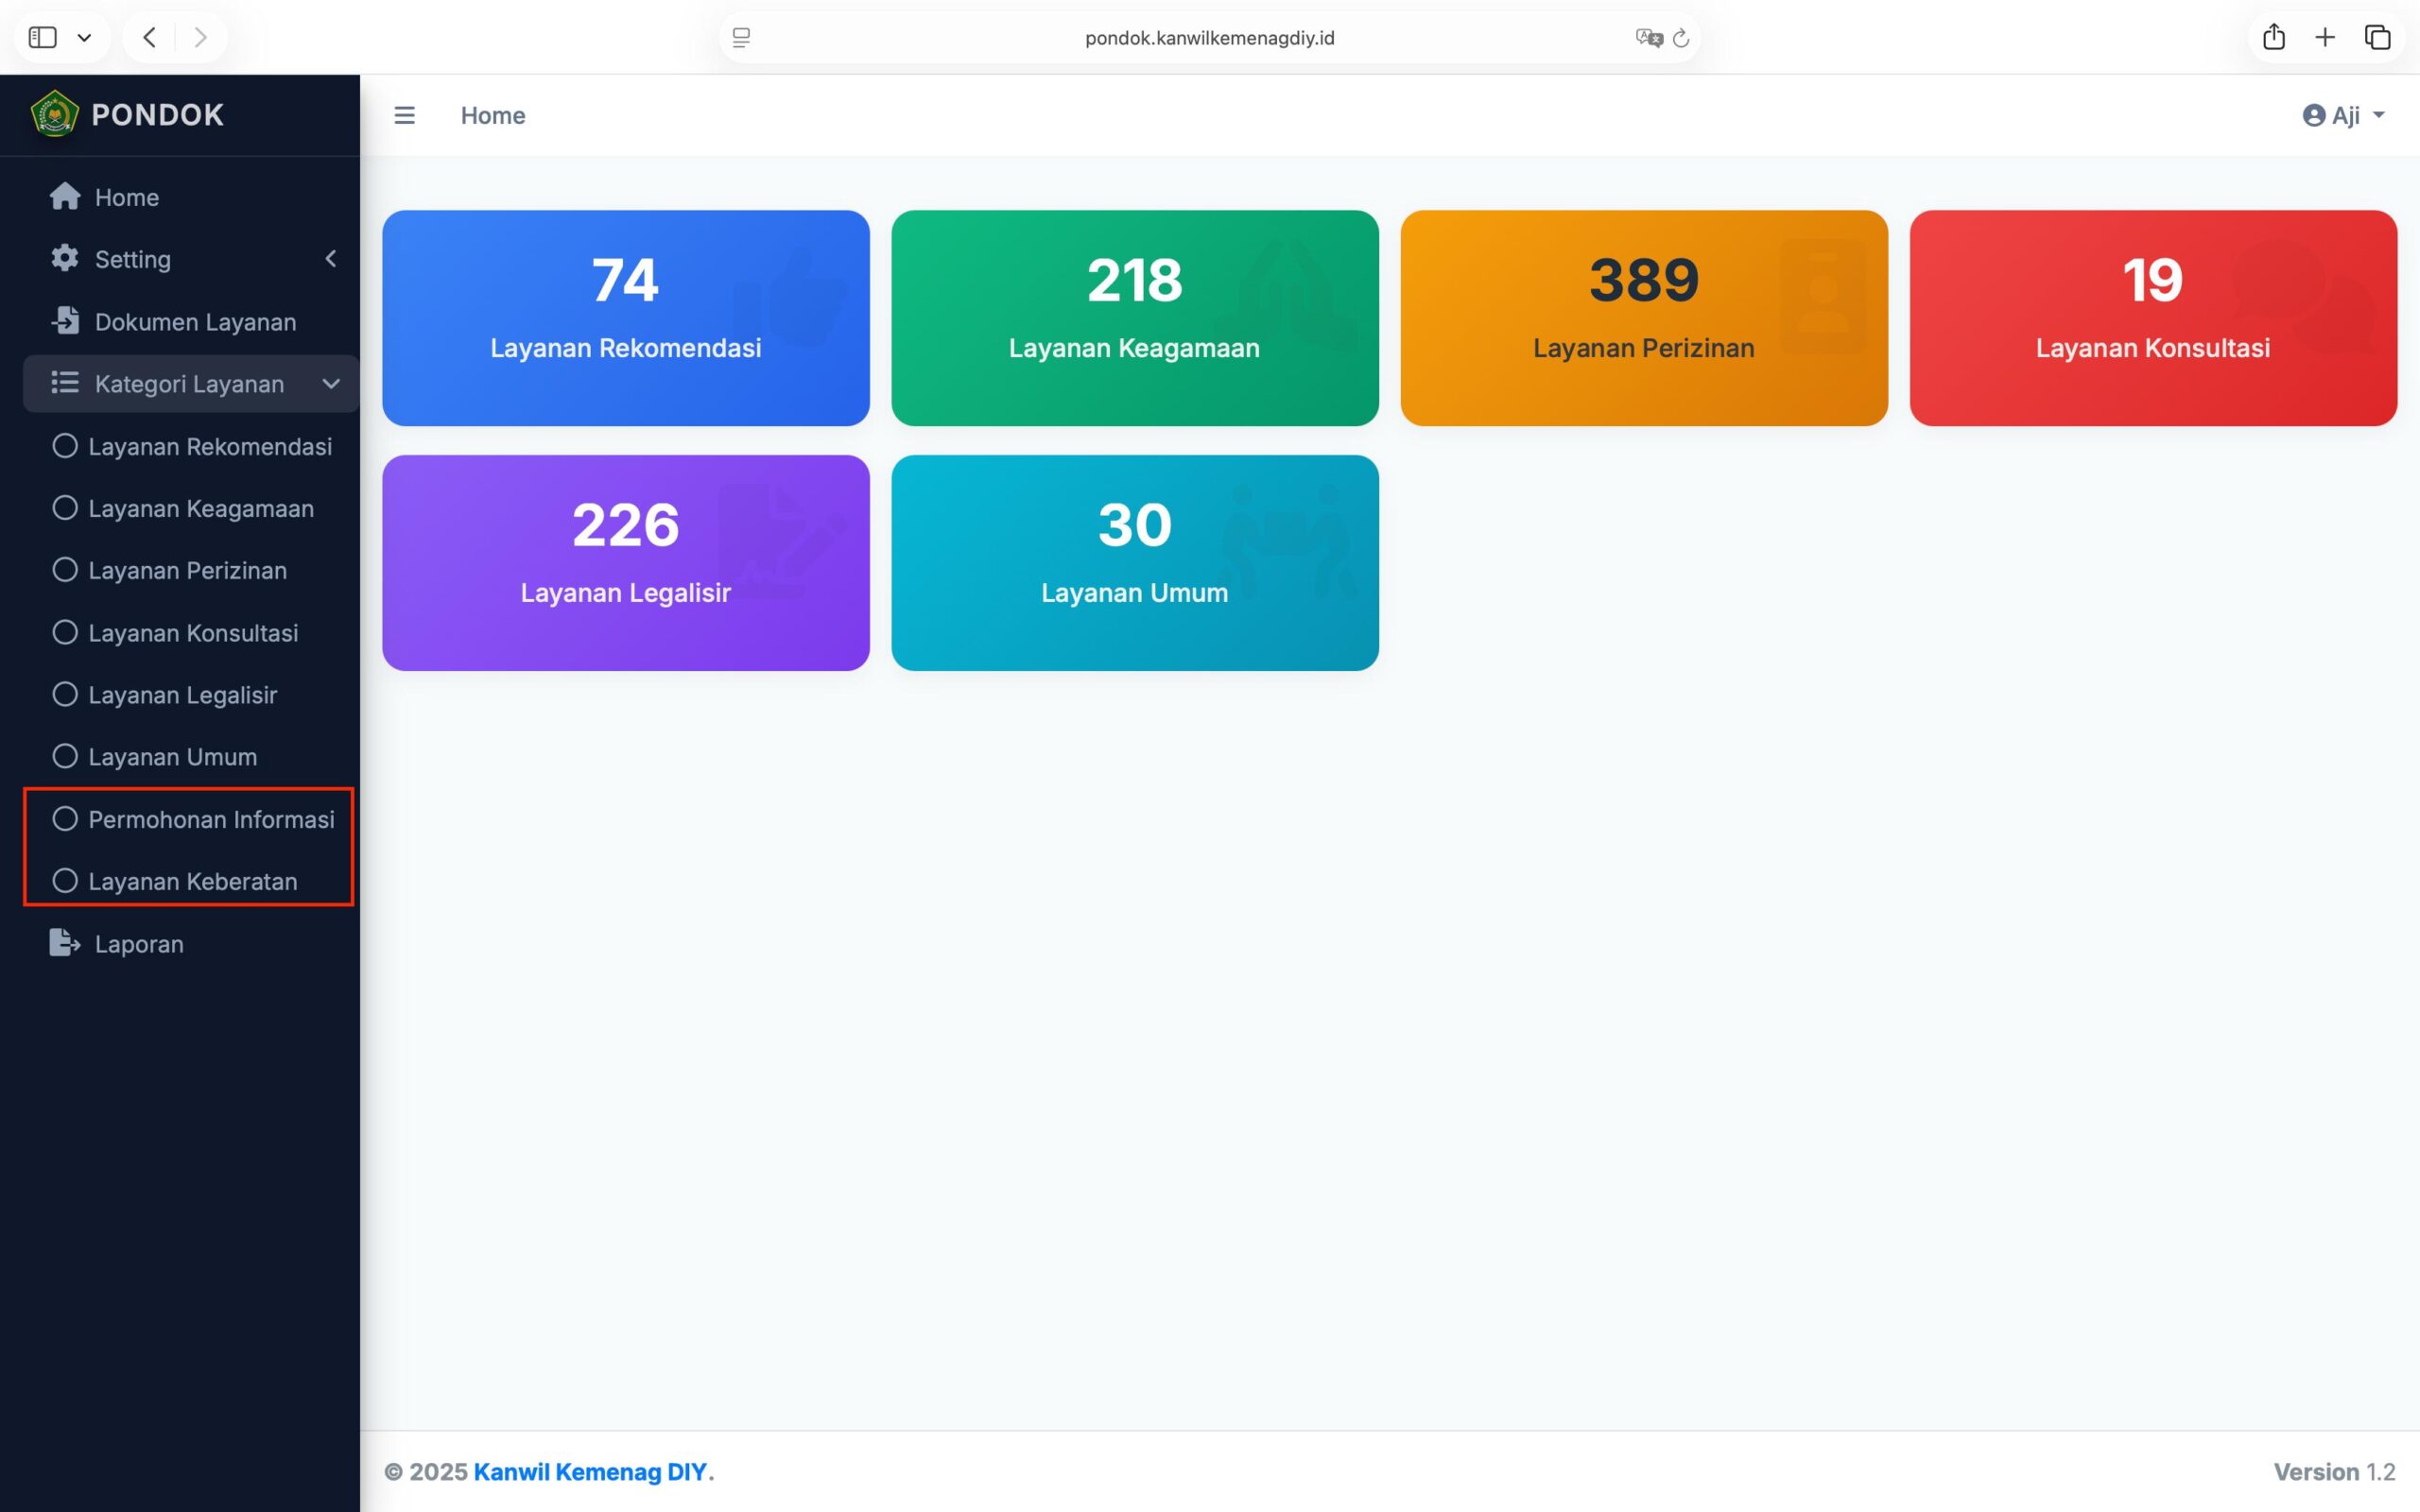Click the user avatar icon beside Aji
This screenshot has width=2420, height=1512.
click(x=2314, y=115)
